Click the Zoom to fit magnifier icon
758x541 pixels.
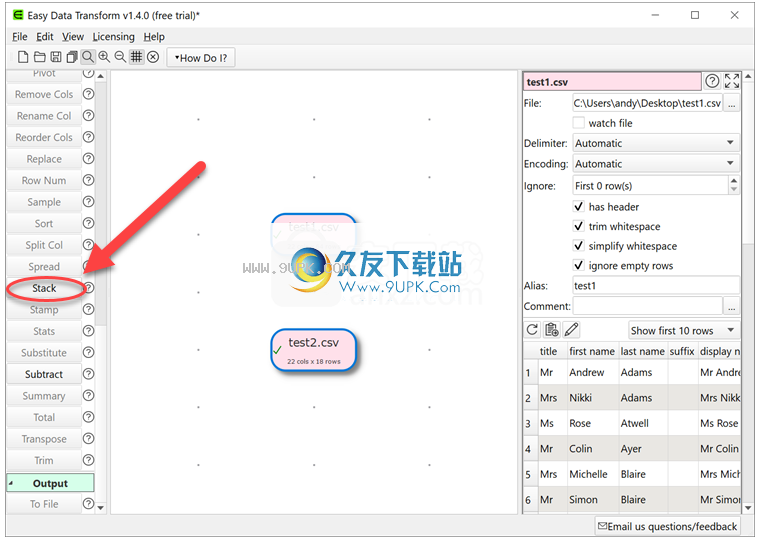[88, 57]
